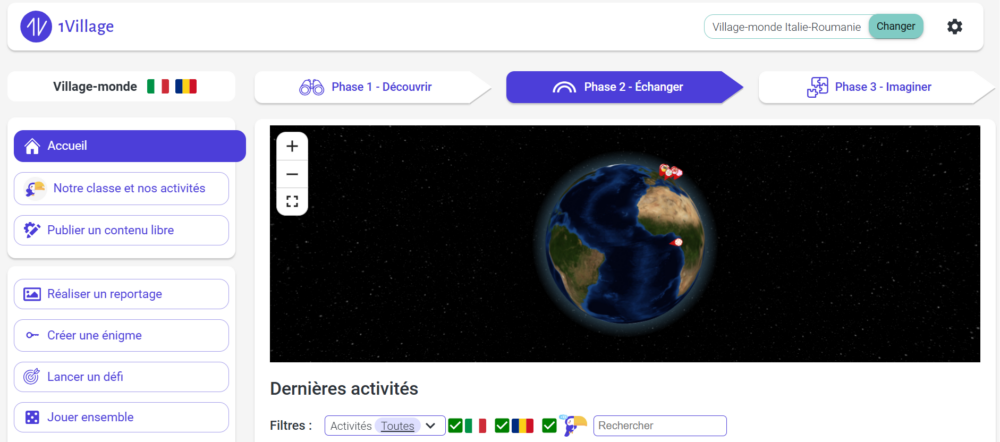Click the Village-monde label card
Screen dimensions: 1000x442
tap(121, 87)
